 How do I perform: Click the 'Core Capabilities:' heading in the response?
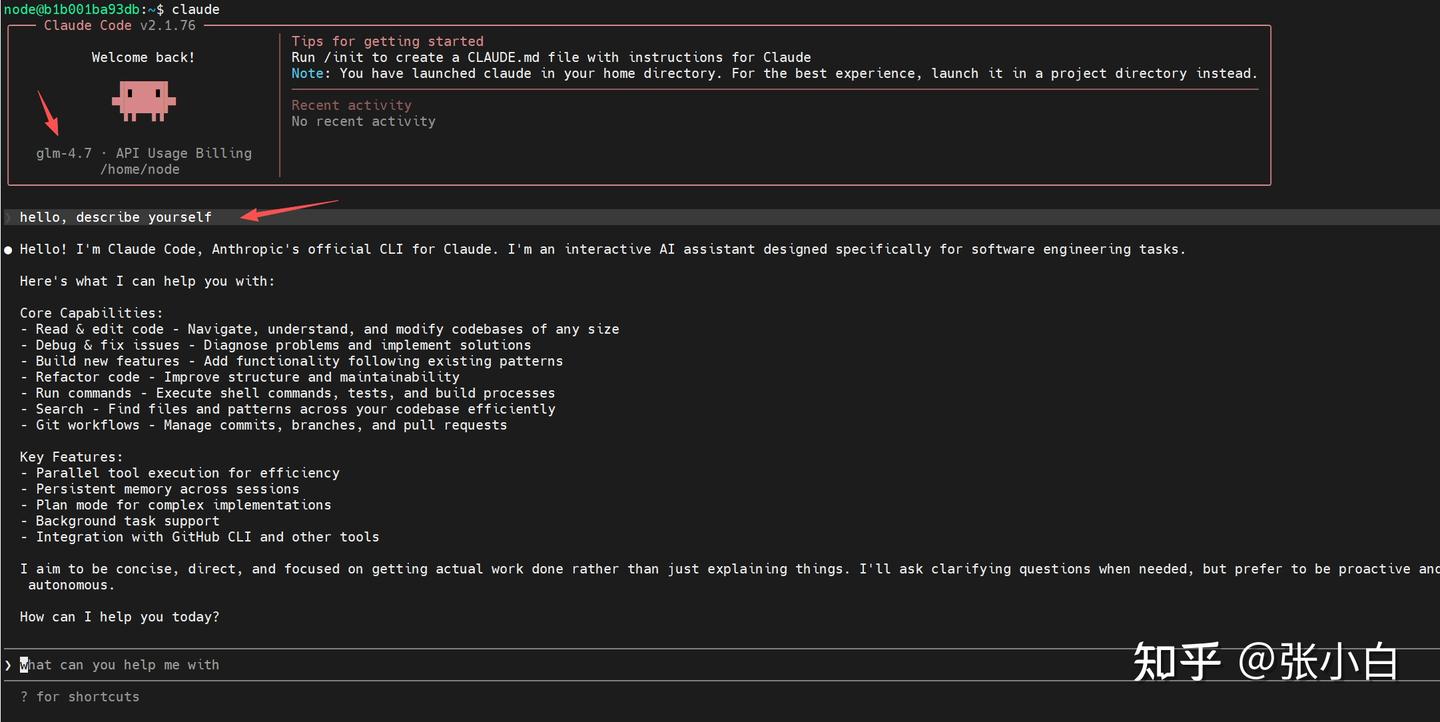[x=91, y=313]
